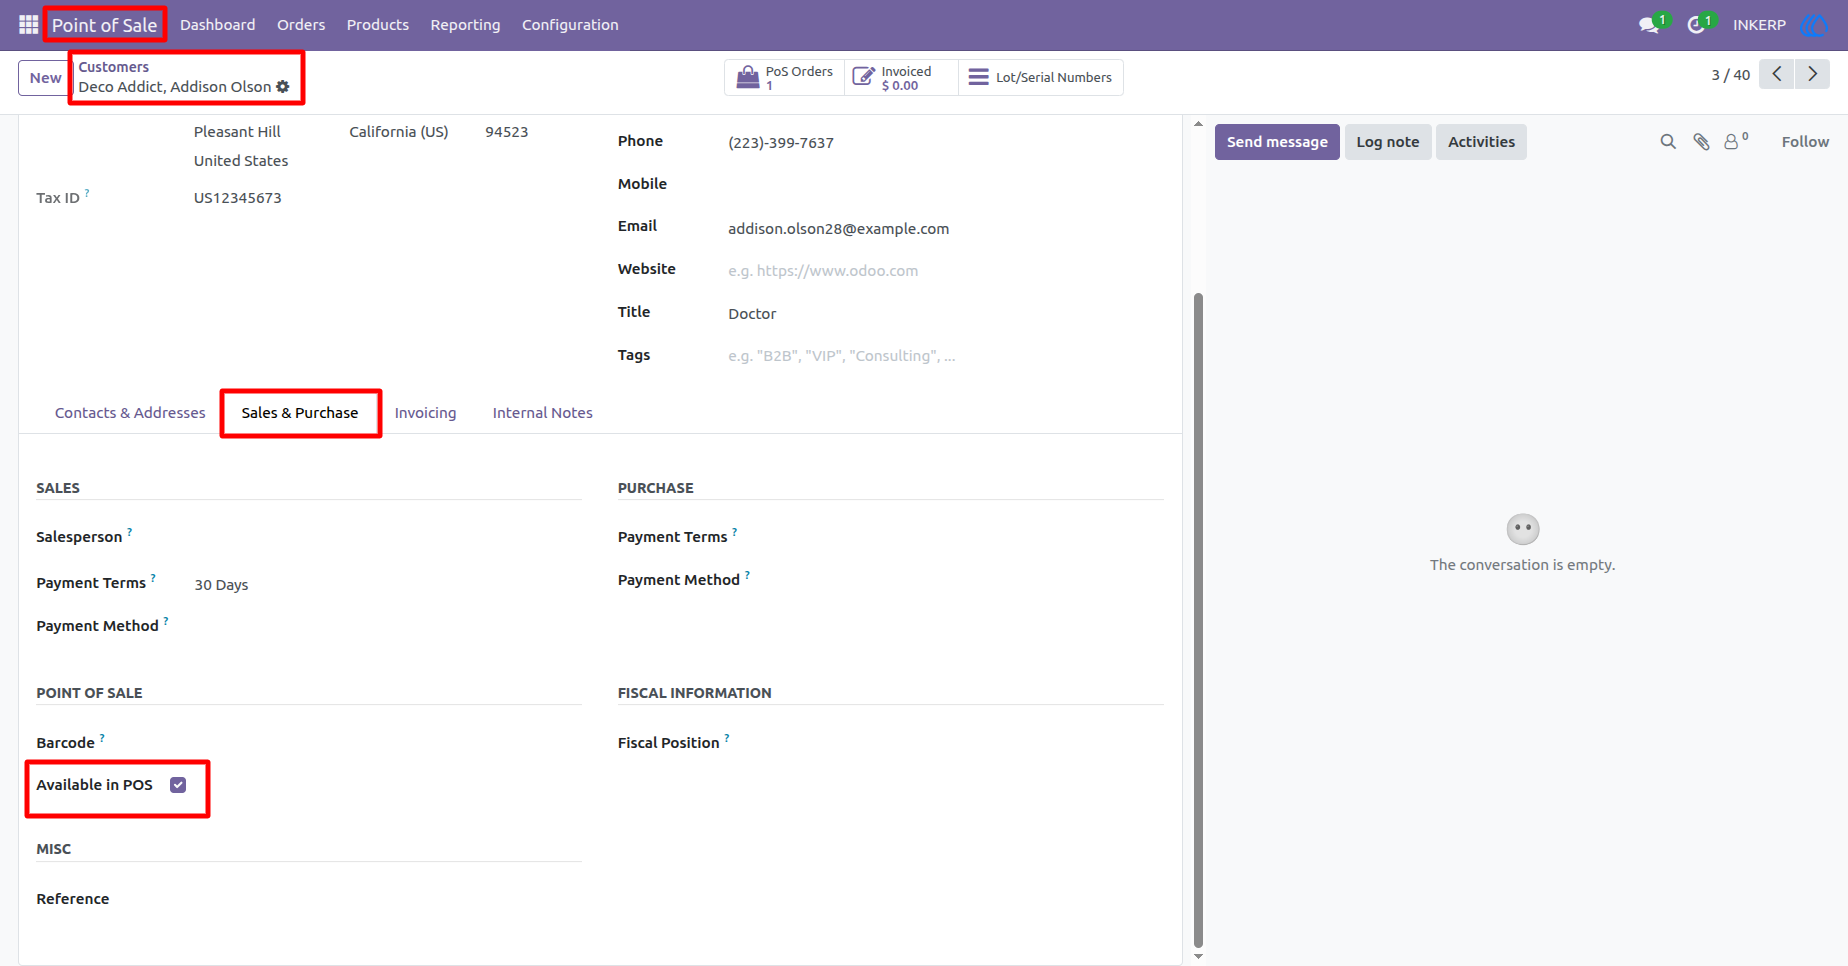Open the Purchase Payment Terms dropdown
The image size is (1848, 966).
[x=970, y=537]
